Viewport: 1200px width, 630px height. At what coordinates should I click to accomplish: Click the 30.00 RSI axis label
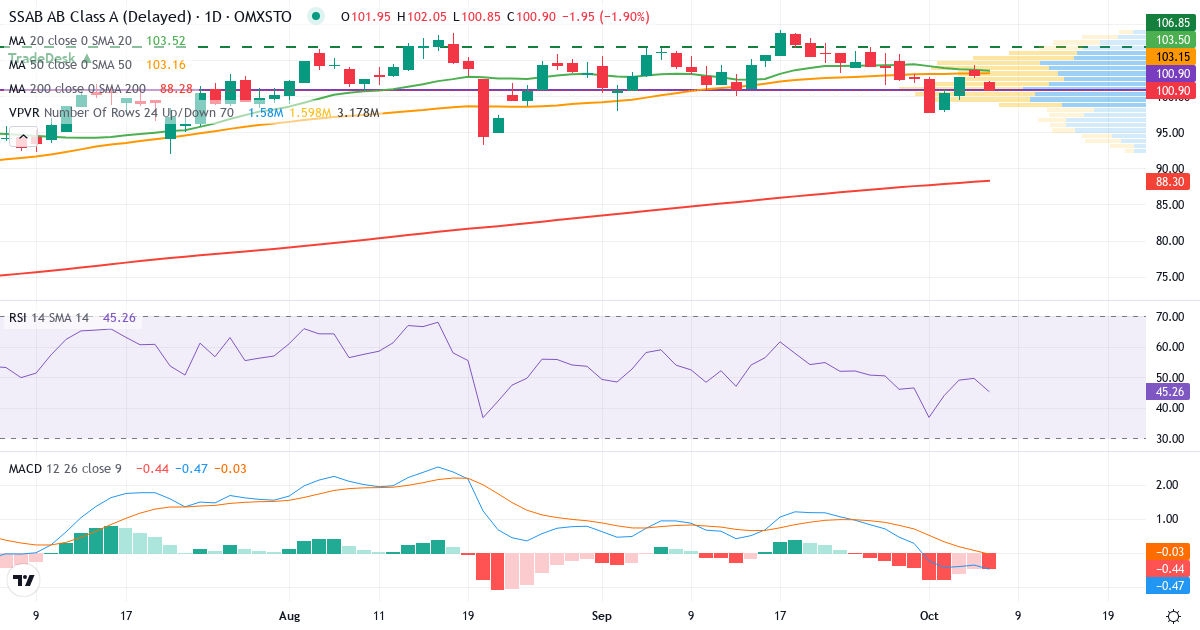[x=1170, y=439]
